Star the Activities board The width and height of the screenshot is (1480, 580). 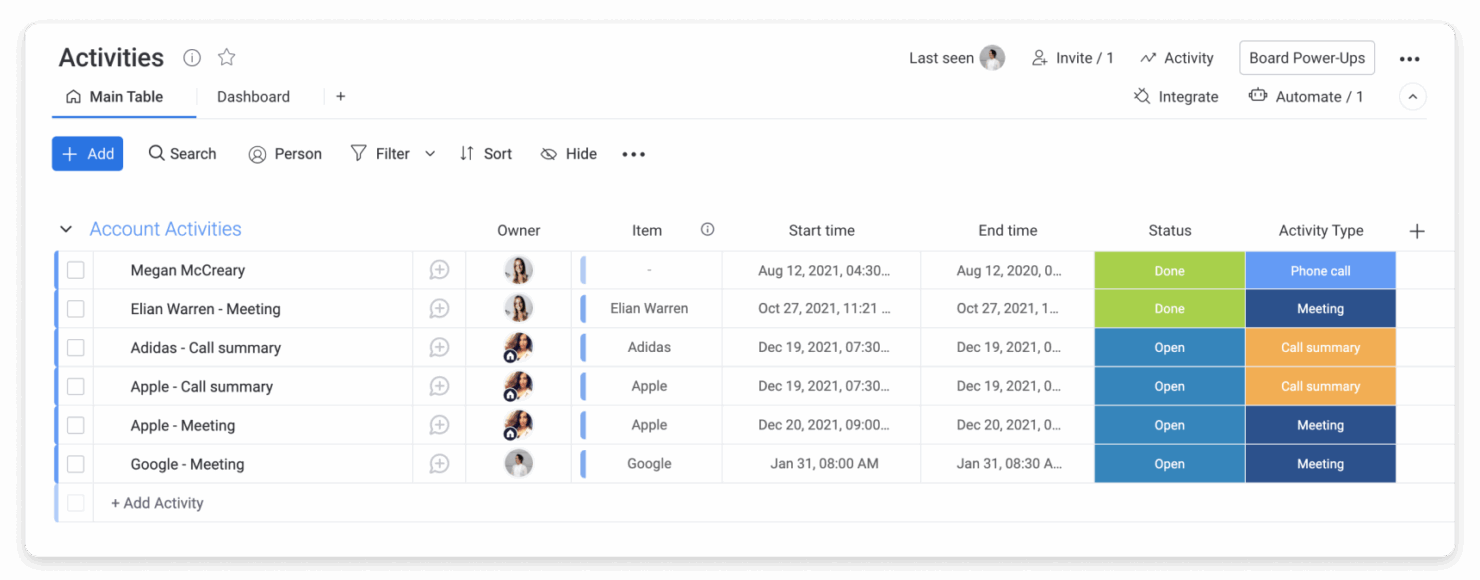click(226, 57)
